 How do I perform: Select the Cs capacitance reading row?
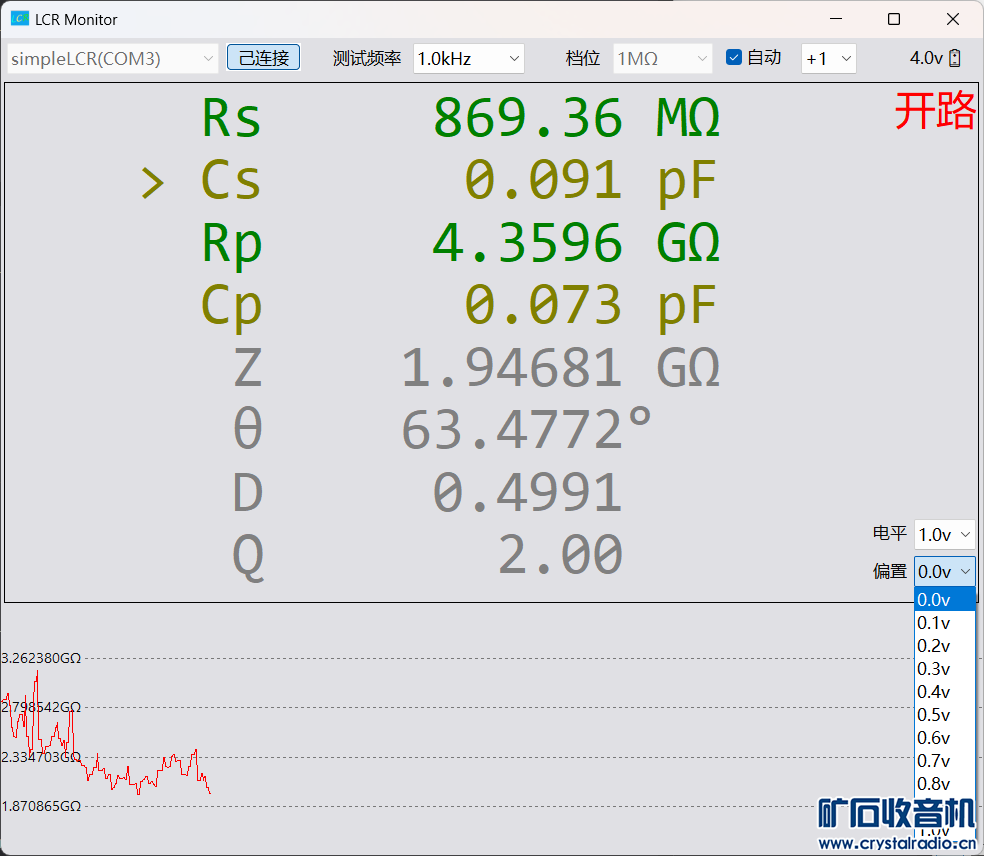click(460, 181)
